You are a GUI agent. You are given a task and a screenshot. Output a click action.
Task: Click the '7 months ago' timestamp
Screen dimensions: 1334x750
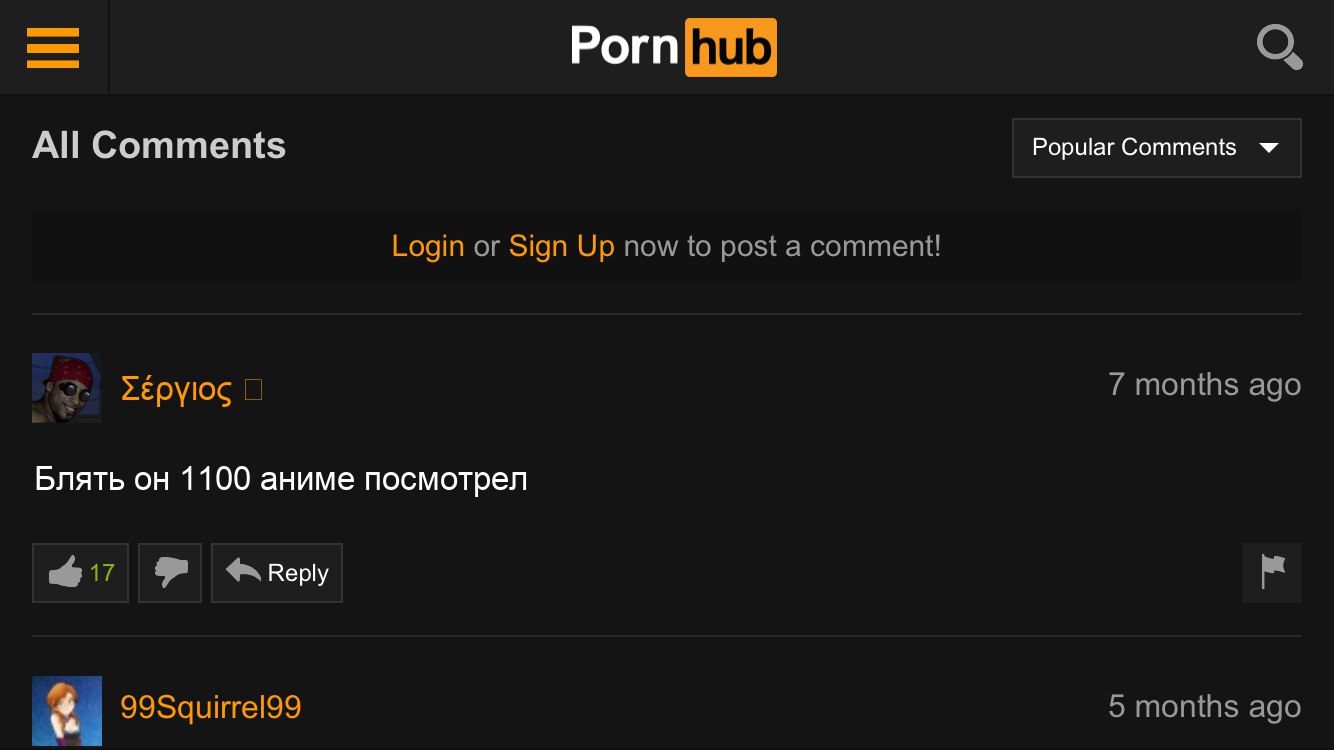point(1205,385)
